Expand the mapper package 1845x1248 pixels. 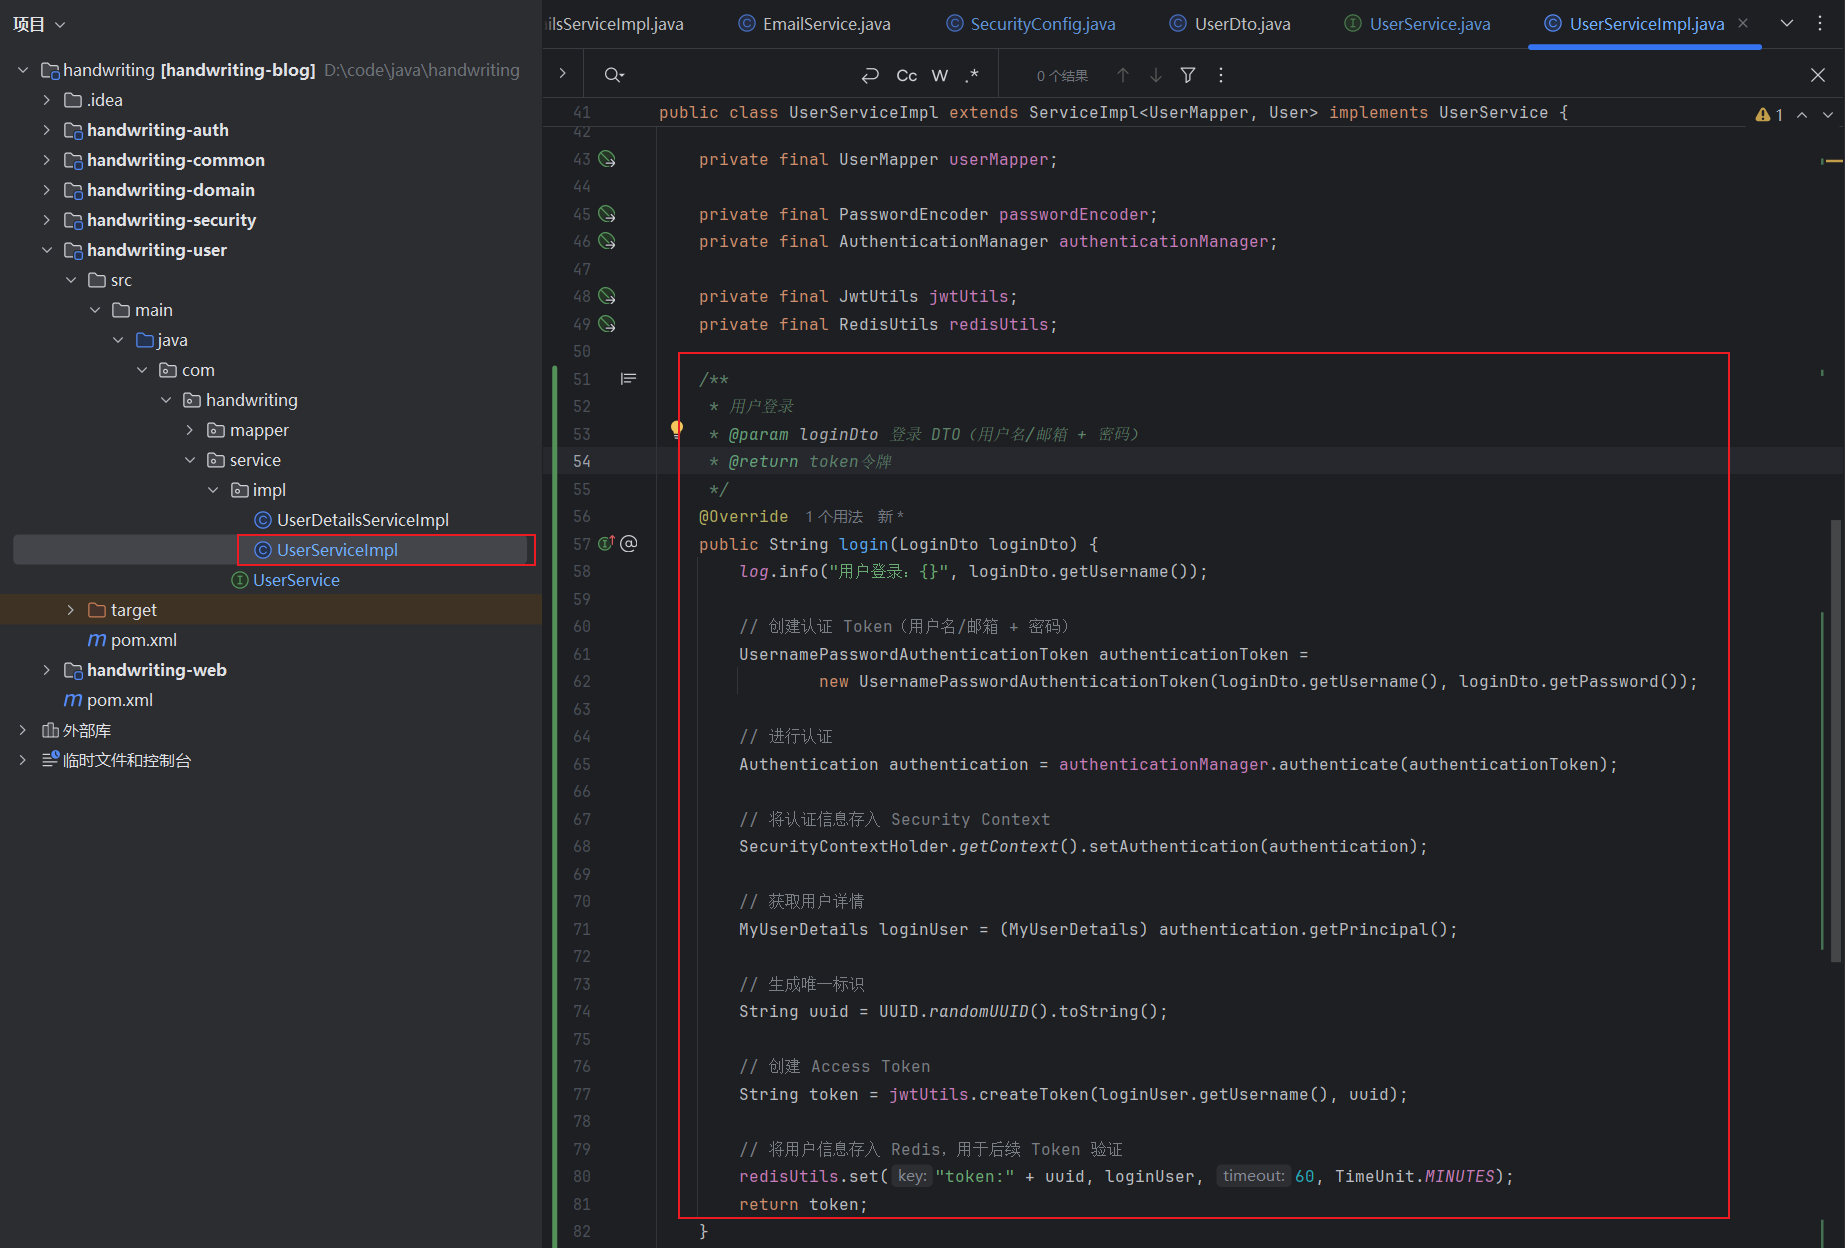[x=190, y=430]
